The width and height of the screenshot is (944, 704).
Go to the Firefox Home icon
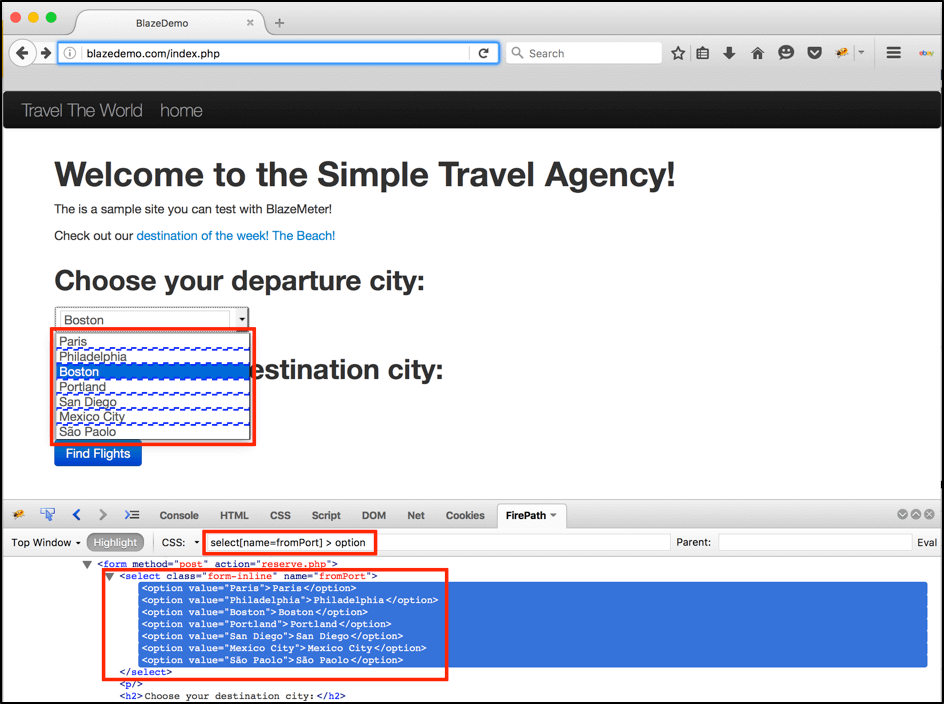coord(757,53)
